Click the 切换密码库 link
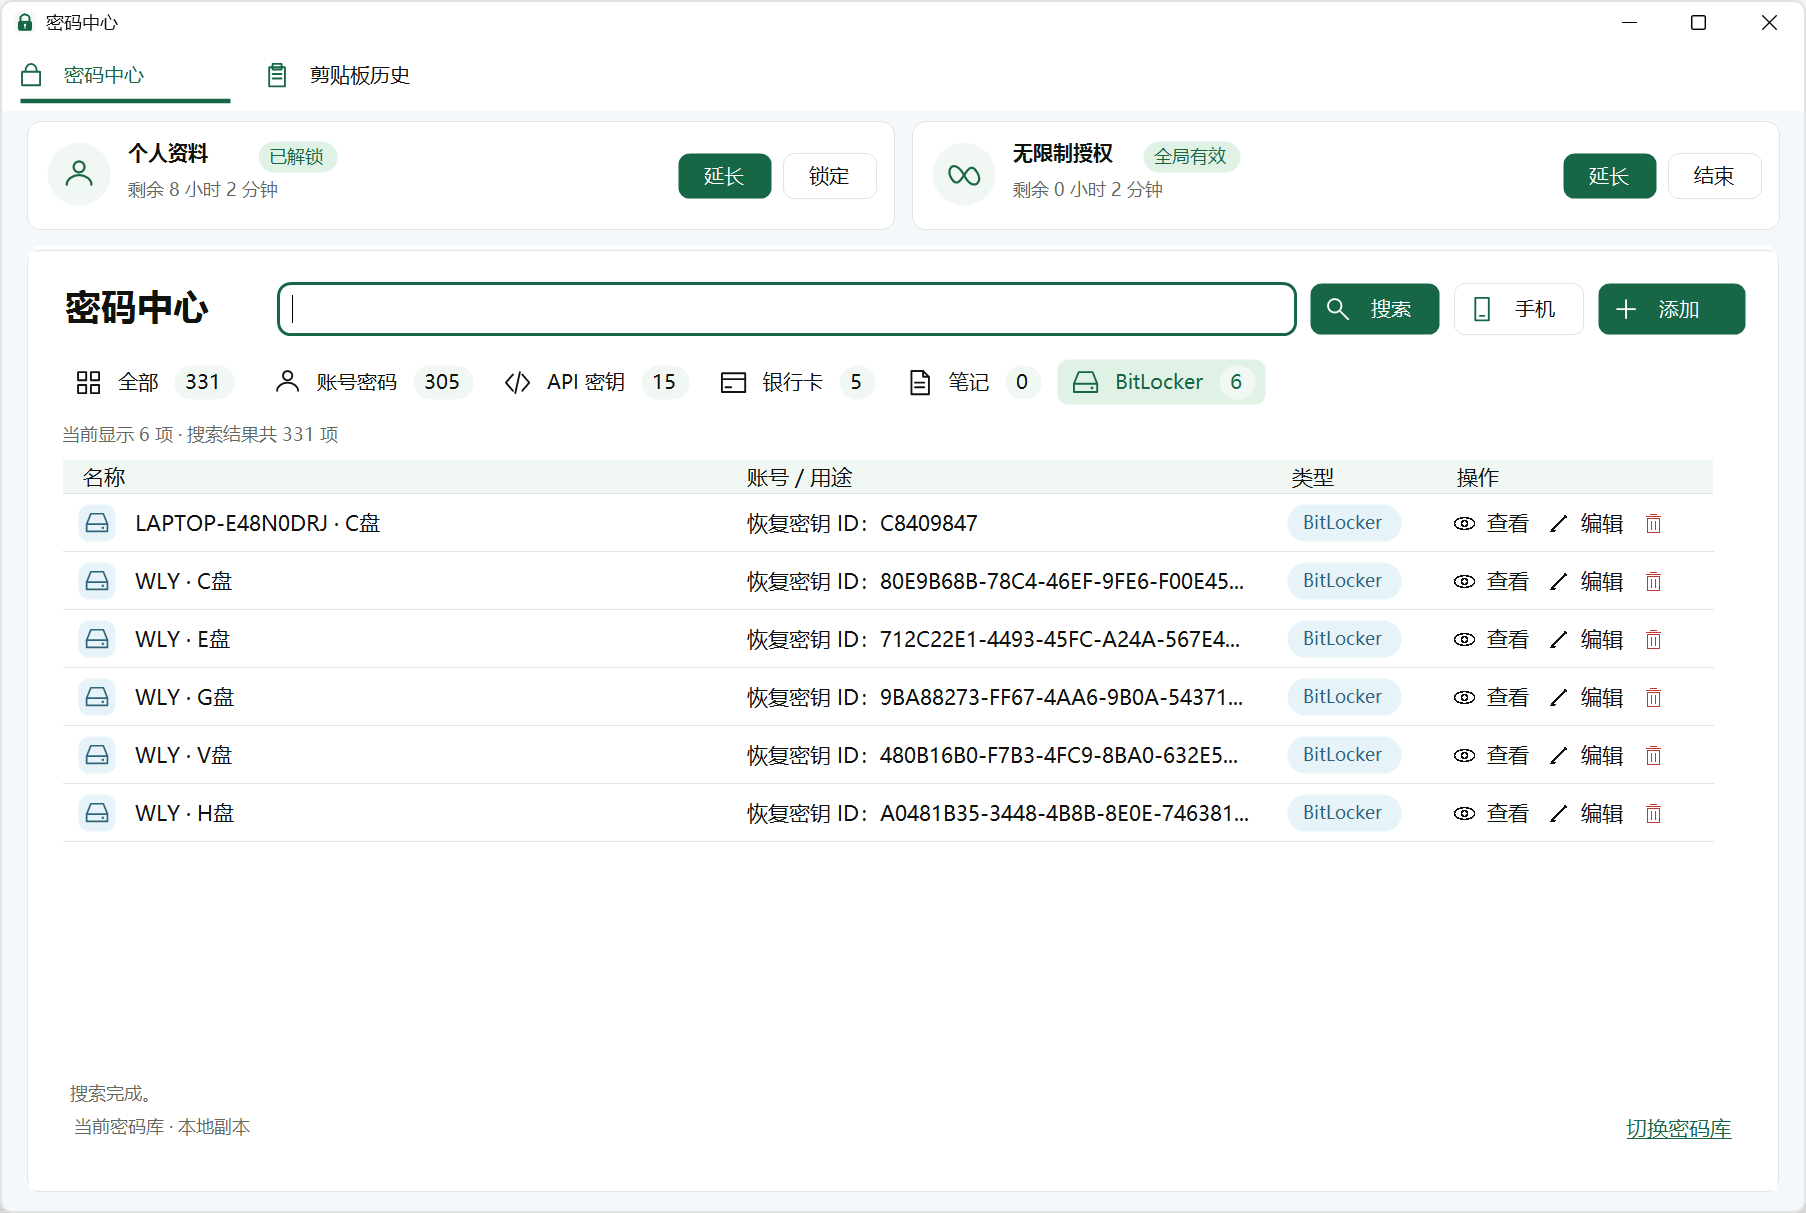Image resolution: width=1806 pixels, height=1213 pixels. tap(1678, 1129)
